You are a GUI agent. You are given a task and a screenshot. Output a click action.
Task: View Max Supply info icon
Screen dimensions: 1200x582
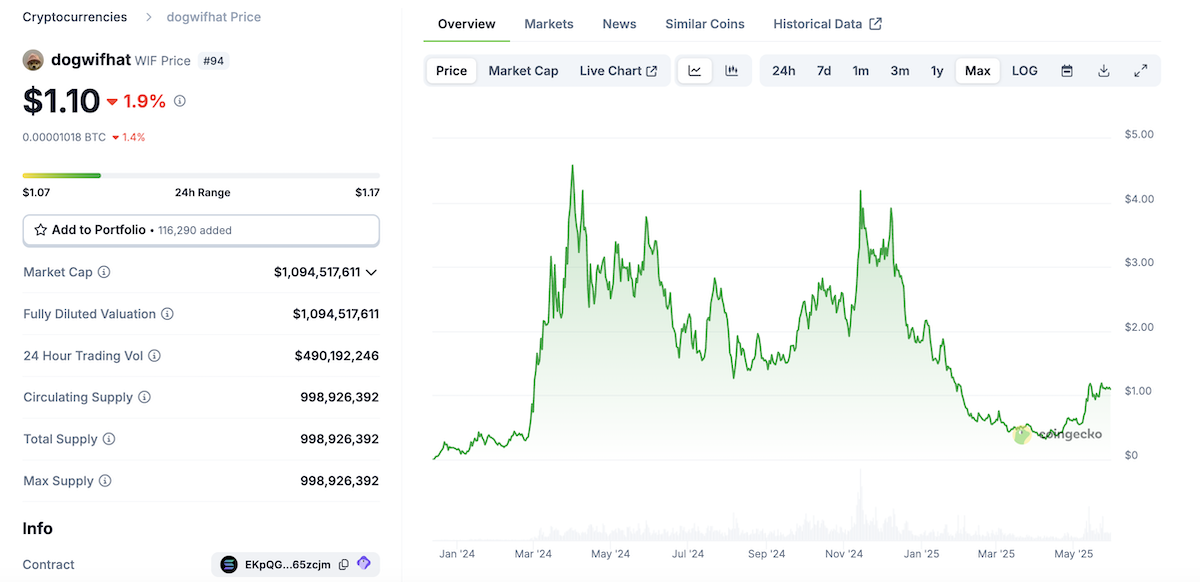pos(105,481)
